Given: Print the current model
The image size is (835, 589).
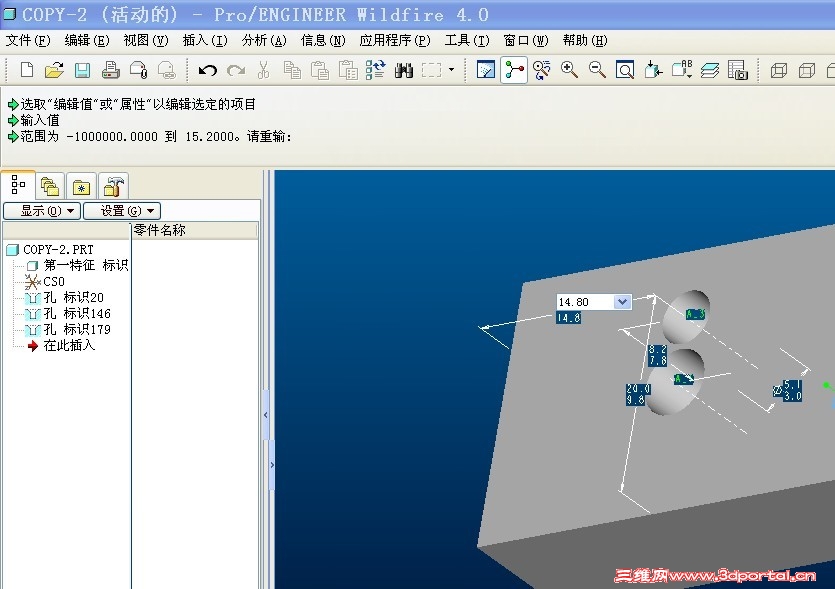Looking at the screenshot, I should 110,70.
